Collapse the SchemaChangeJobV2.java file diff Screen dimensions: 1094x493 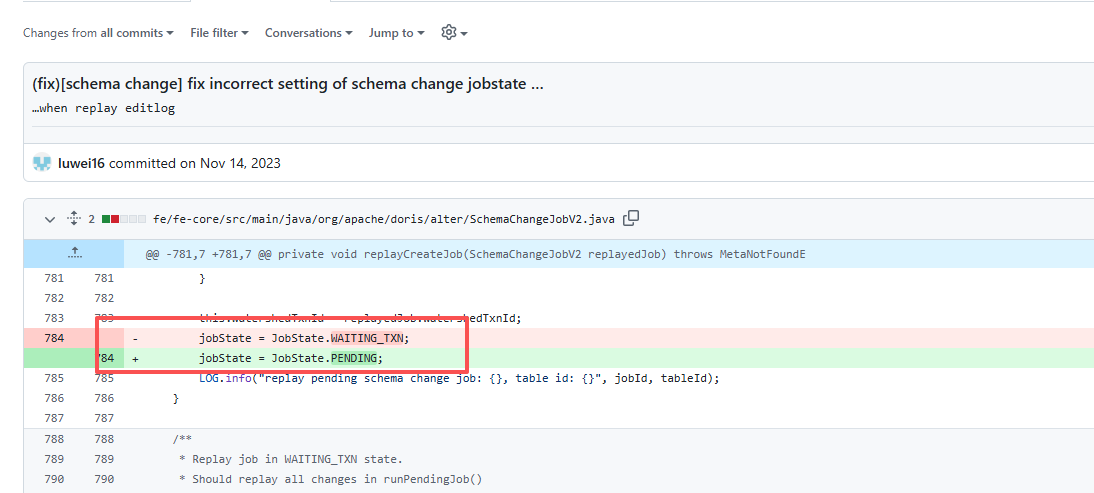[x=50, y=219]
